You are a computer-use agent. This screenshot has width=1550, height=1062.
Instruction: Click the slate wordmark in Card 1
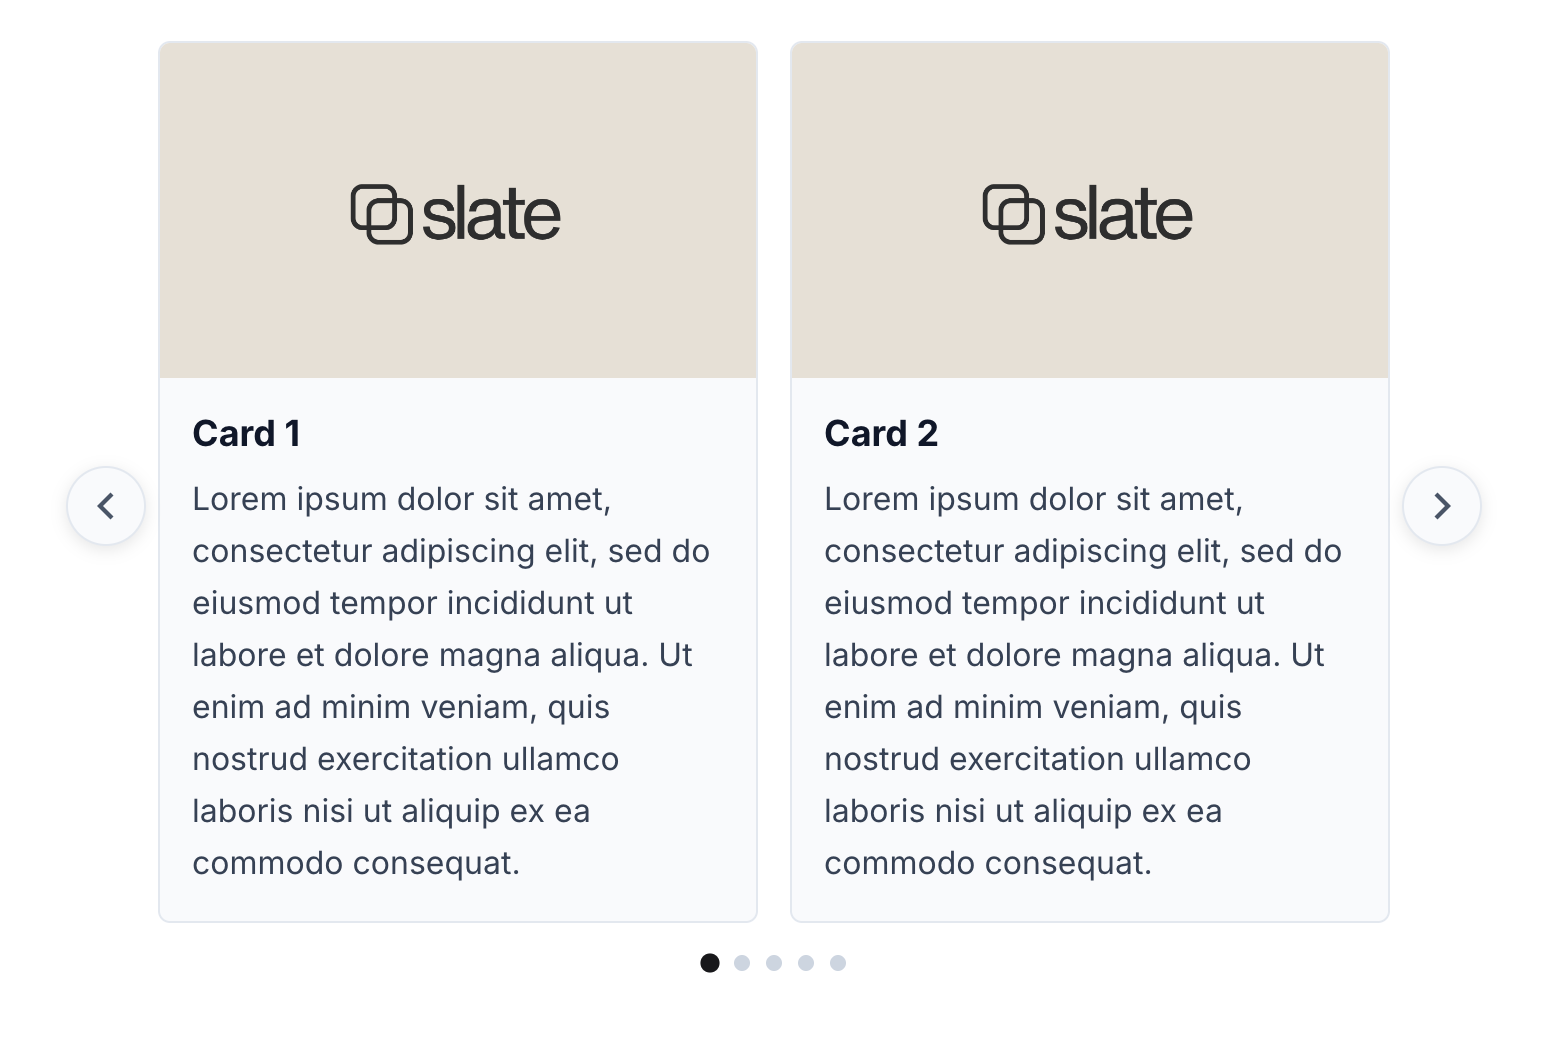coord(491,215)
